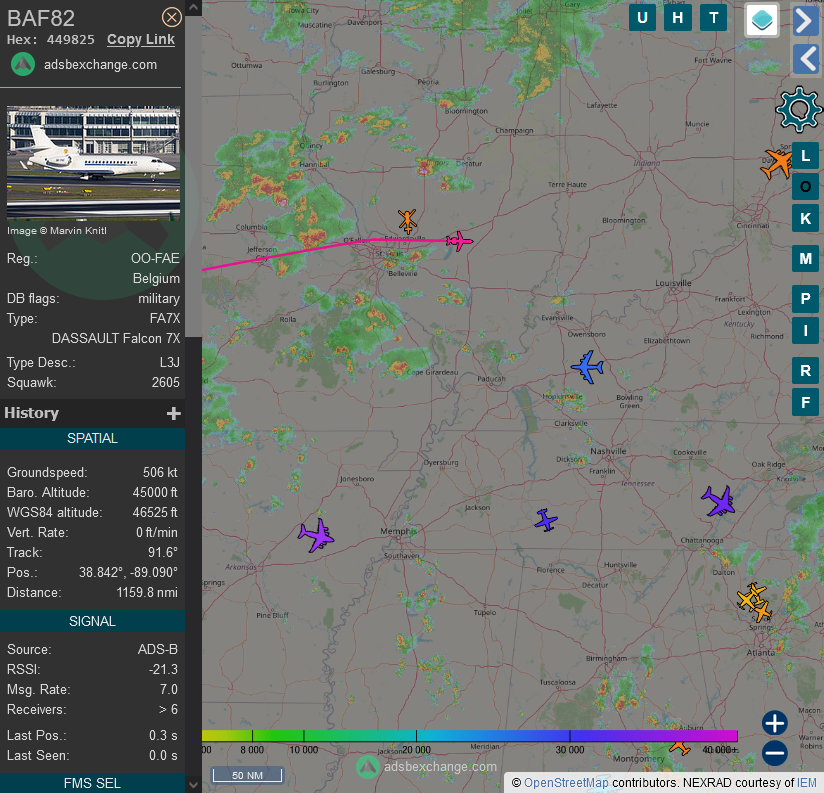Viewport: 824px width, 793px height.
Task: Click the SIGNAL section header
Action: (x=92, y=621)
